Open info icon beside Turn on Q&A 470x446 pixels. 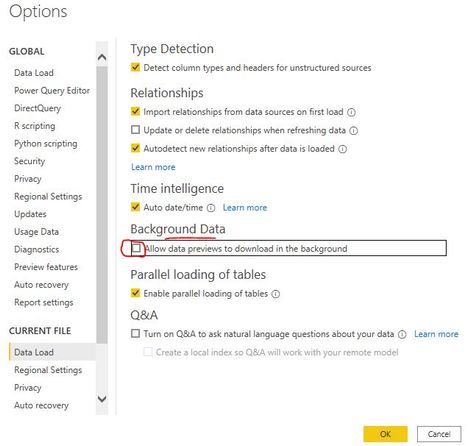coord(402,334)
